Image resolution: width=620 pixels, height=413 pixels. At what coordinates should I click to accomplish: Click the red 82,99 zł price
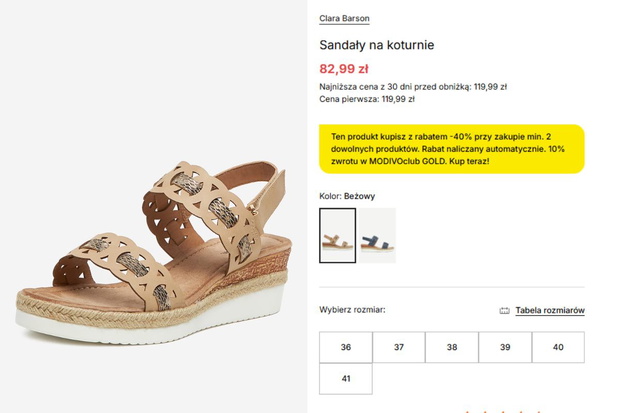[344, 69]
